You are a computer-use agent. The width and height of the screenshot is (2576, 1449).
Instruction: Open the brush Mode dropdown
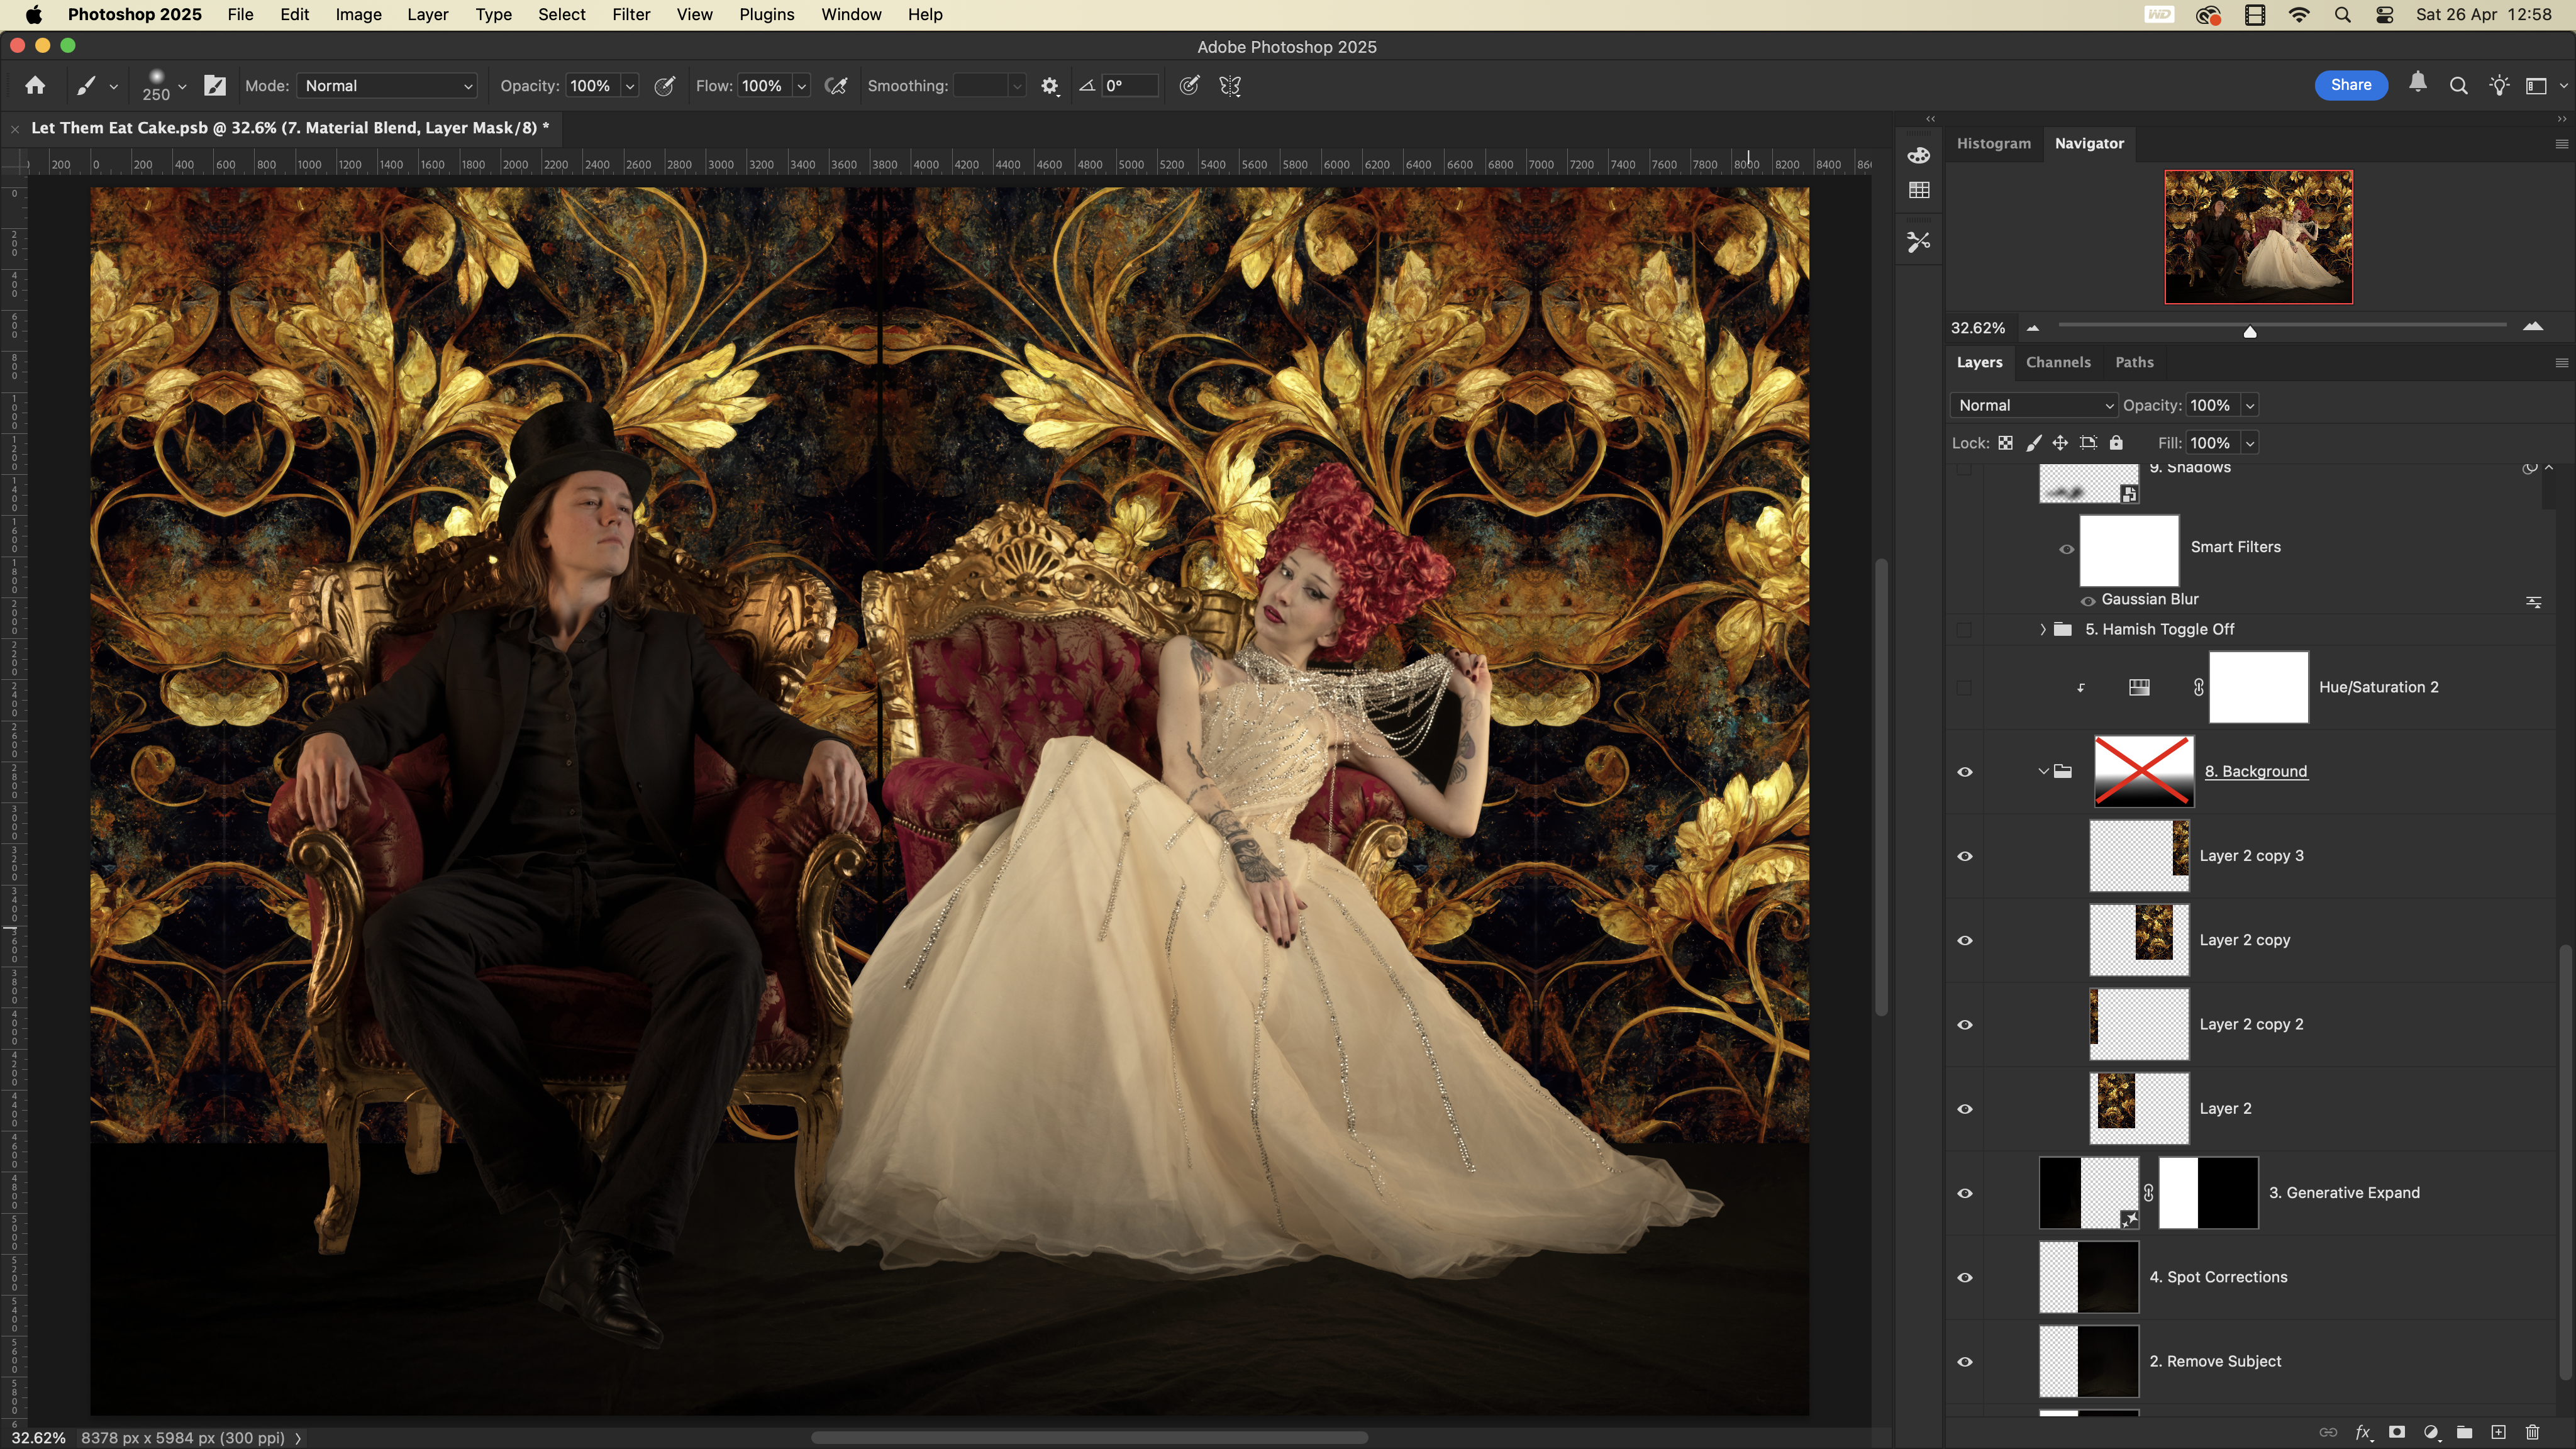(387, 86)
